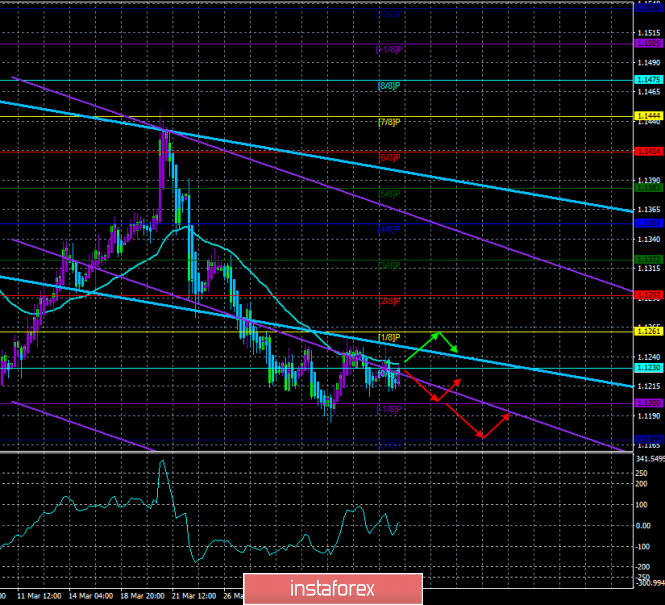Select the [3/8]P Murrey level label
Image resolution: width=665 pixels, height=605 pixels.
tap(389, 266)
